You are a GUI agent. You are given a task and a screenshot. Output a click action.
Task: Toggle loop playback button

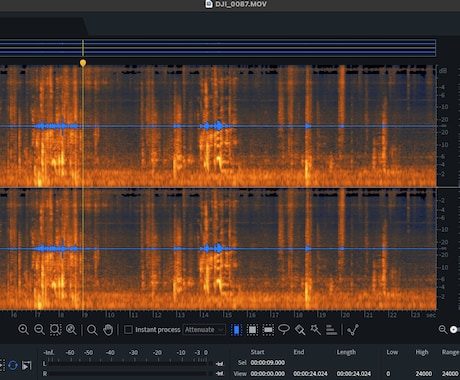pos(13,365)
